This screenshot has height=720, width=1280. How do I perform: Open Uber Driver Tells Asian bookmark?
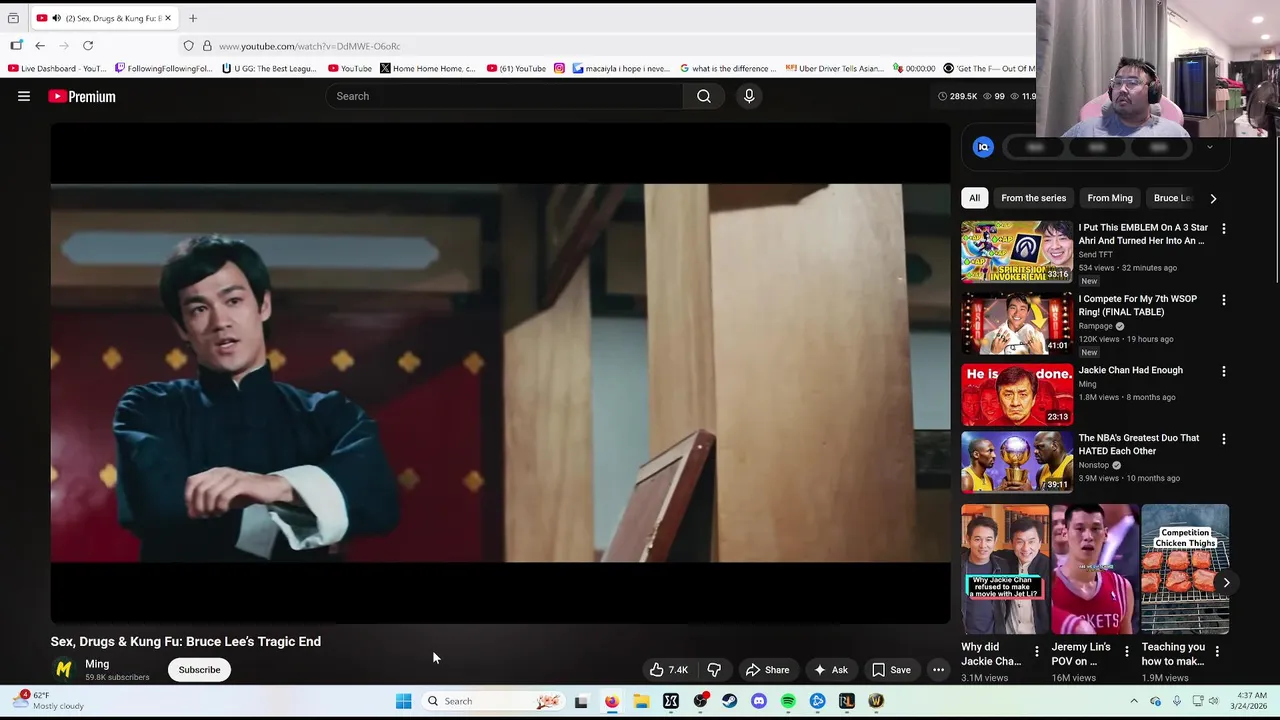(x=834, y=68)
